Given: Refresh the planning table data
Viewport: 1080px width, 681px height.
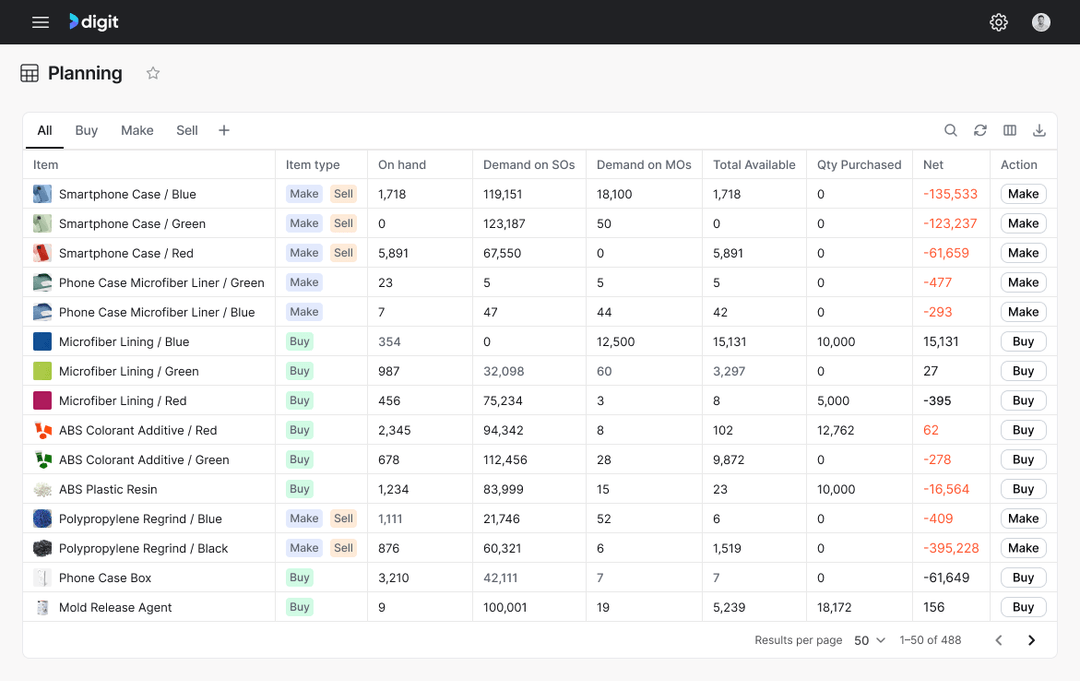Looking at the screenshot, I should coord(980,130).
